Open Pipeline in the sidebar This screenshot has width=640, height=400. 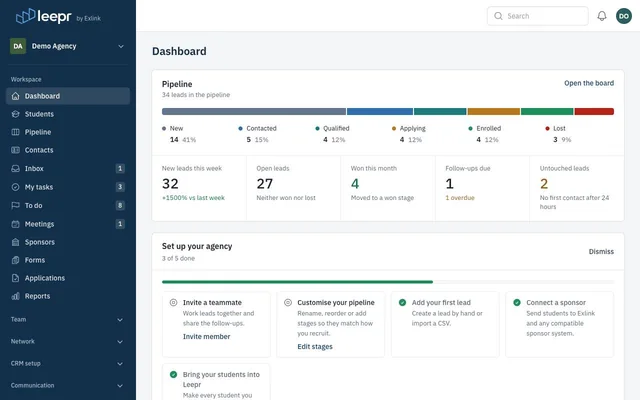(x=68, y=132)
